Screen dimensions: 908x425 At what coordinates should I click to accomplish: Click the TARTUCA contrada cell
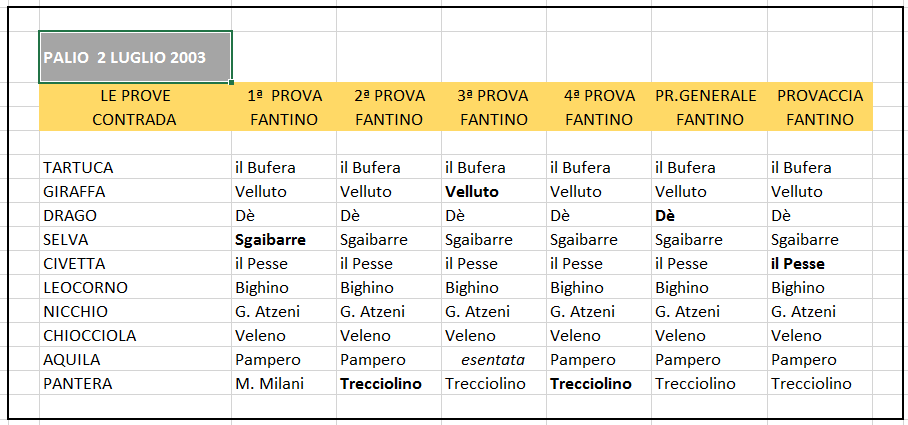pos(136,168)
